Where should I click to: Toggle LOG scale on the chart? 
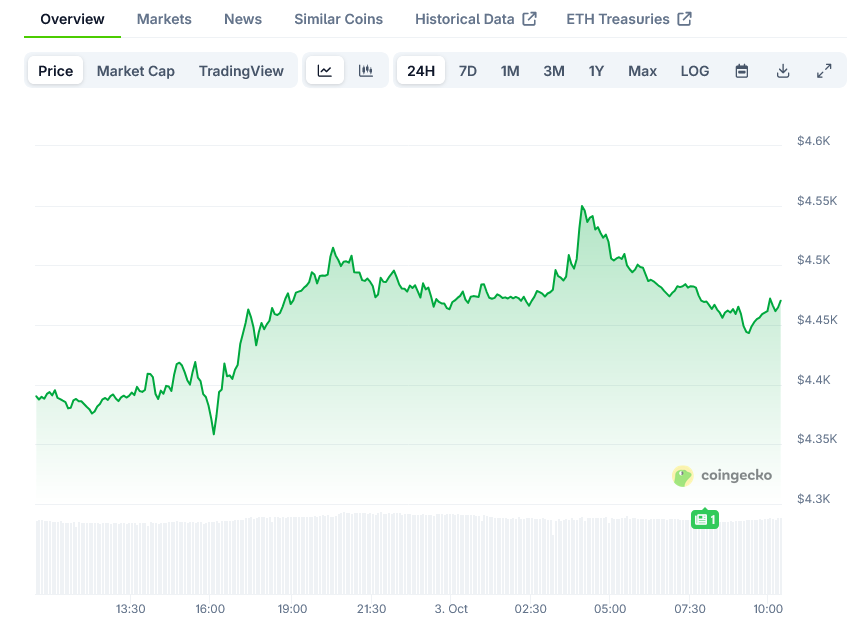point(694,70)
